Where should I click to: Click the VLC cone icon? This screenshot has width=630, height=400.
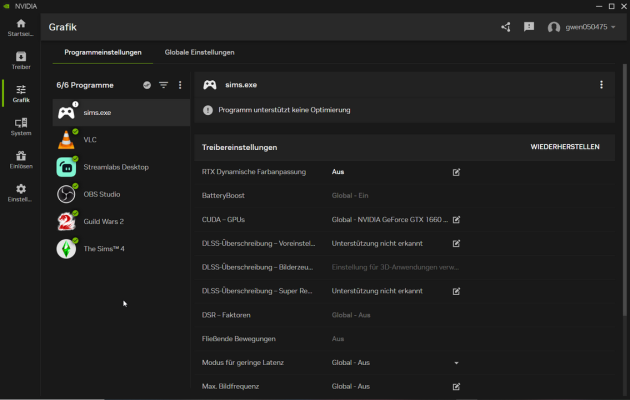(x=66, y=140)
